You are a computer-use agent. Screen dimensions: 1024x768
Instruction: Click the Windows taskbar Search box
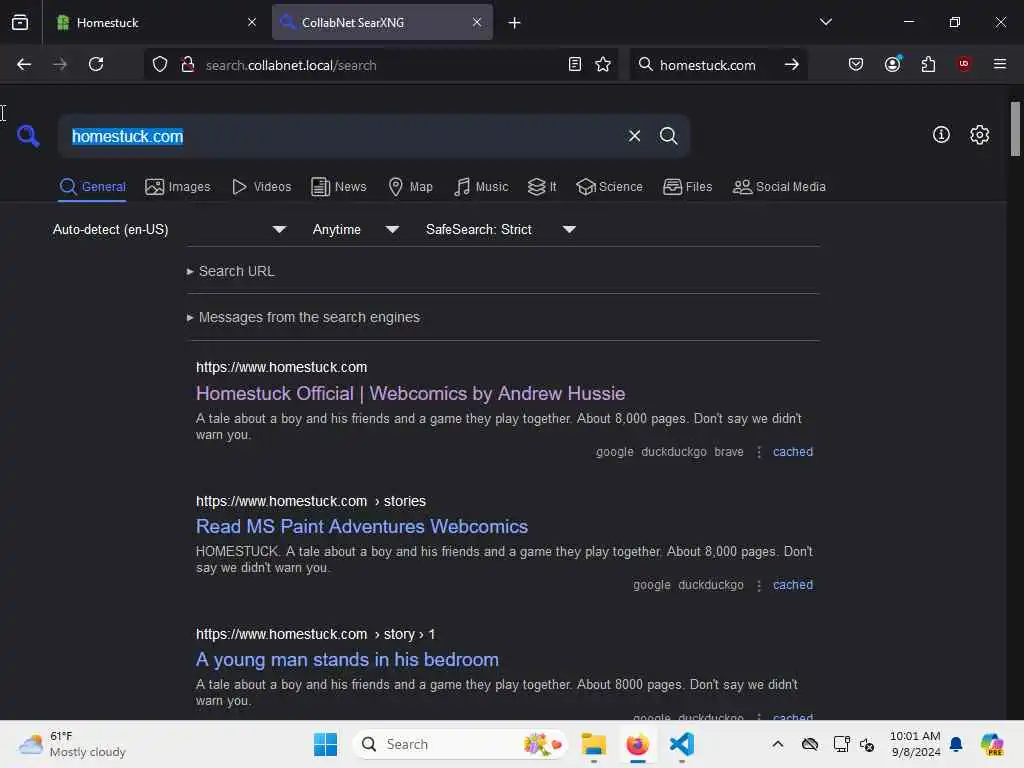[x=460, y=744]
